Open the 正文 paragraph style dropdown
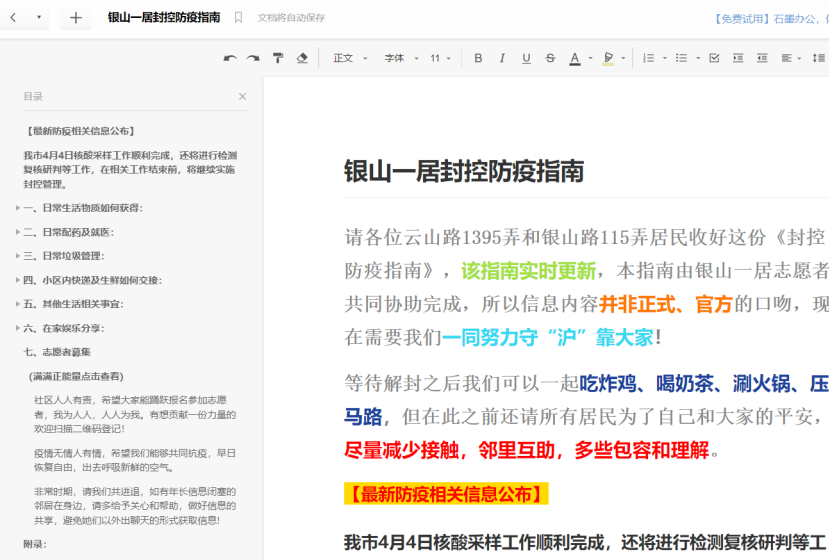Screen dimensions: 829x560 [350, 58]
